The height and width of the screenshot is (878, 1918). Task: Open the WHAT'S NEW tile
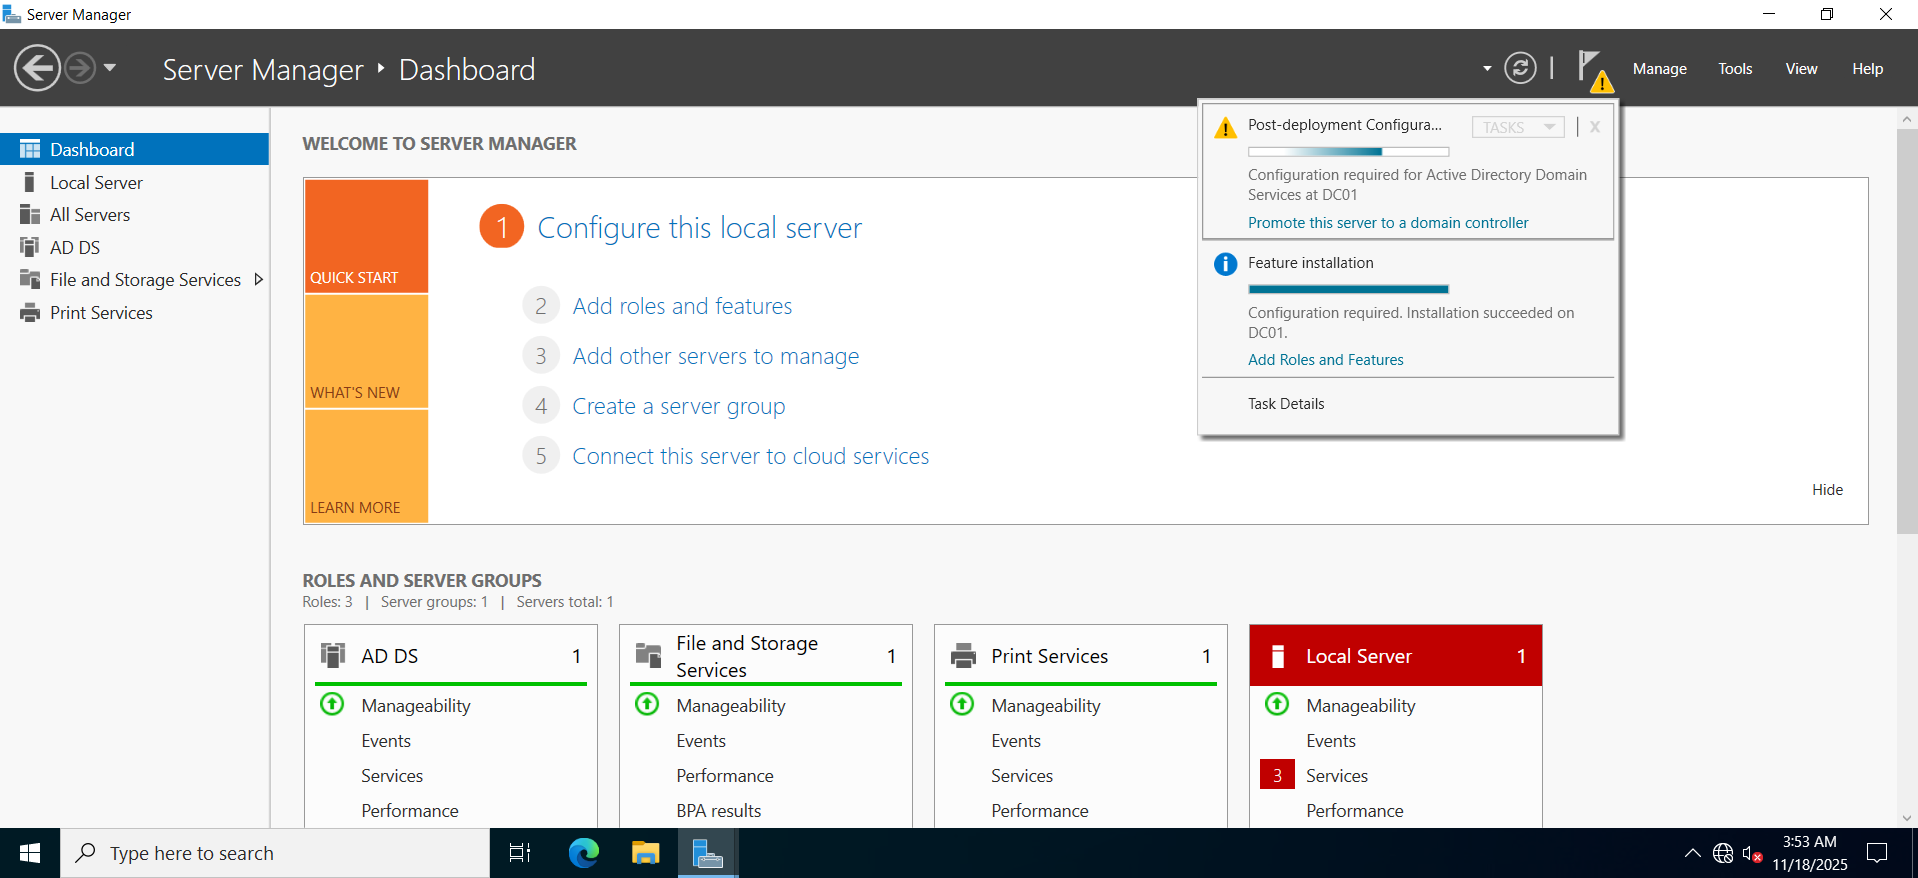click(366, 351)
